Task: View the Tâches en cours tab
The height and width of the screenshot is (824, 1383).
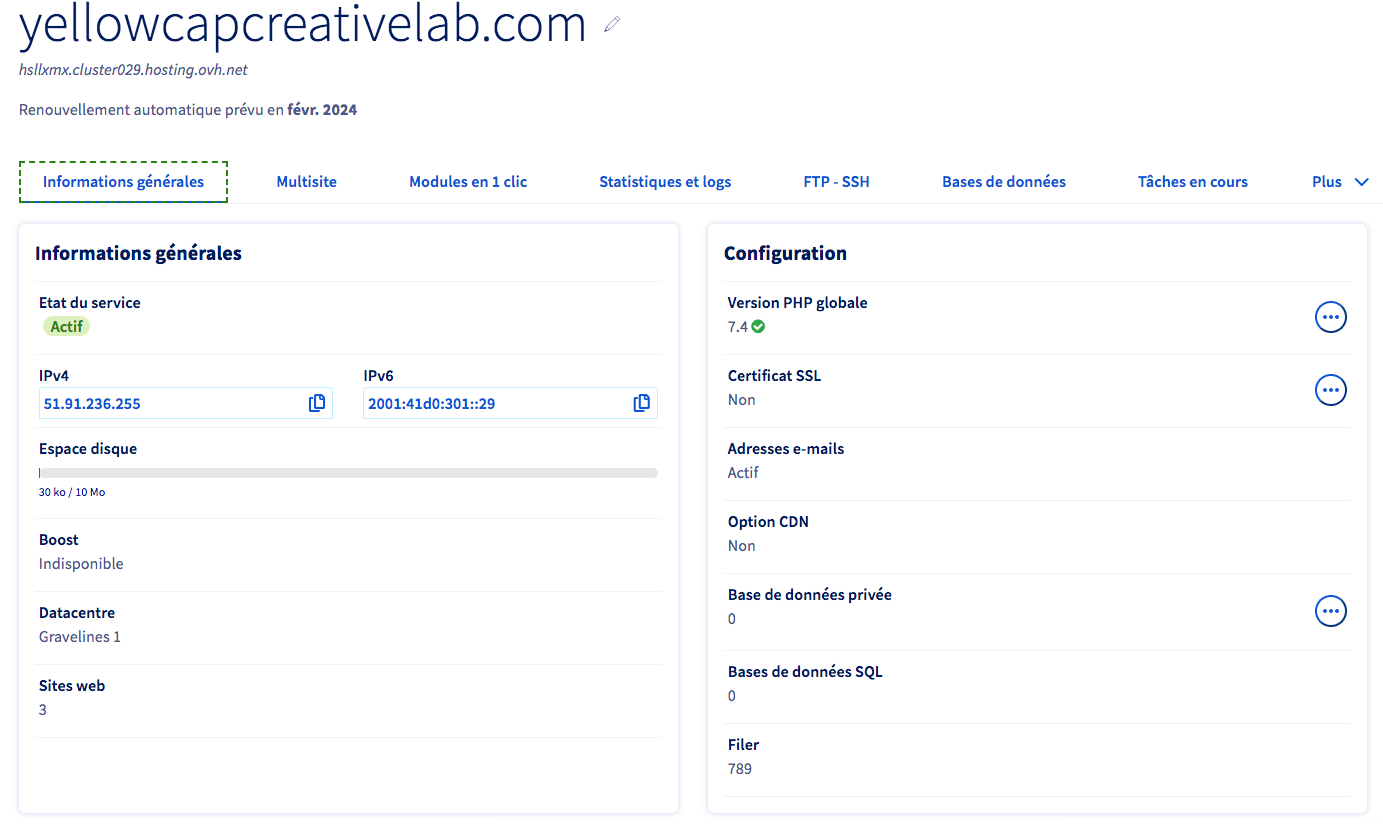Action: pyautogui.click(x=1193, y=182)
